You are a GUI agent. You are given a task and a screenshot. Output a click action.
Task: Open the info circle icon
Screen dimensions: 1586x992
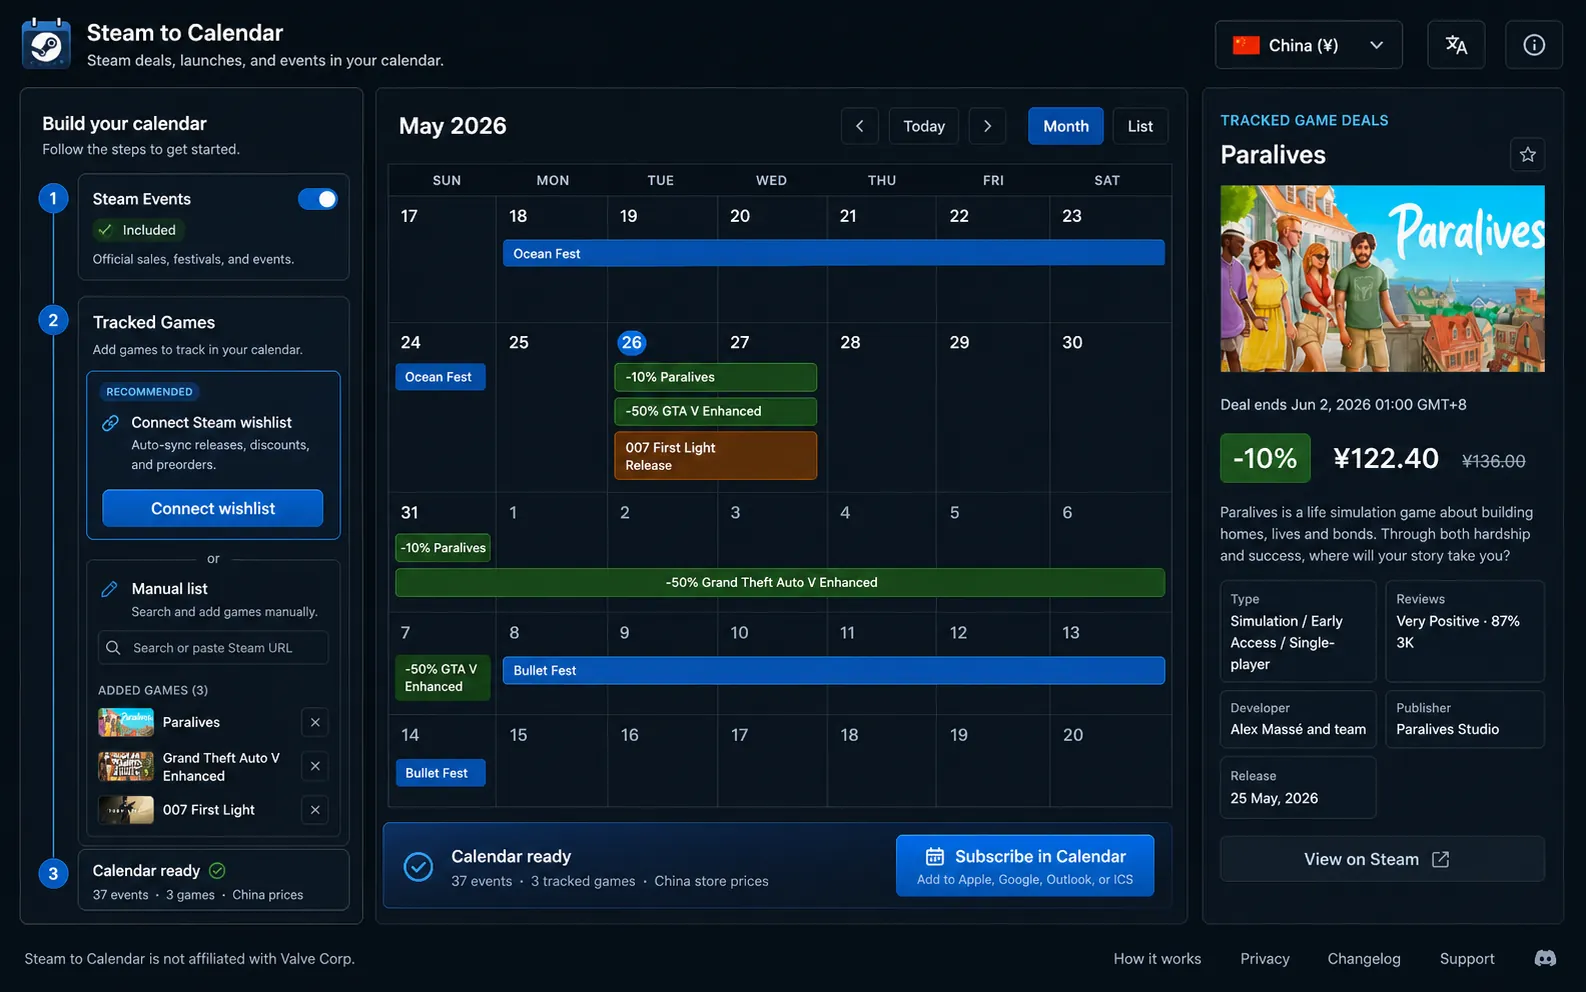[1533, 45]
